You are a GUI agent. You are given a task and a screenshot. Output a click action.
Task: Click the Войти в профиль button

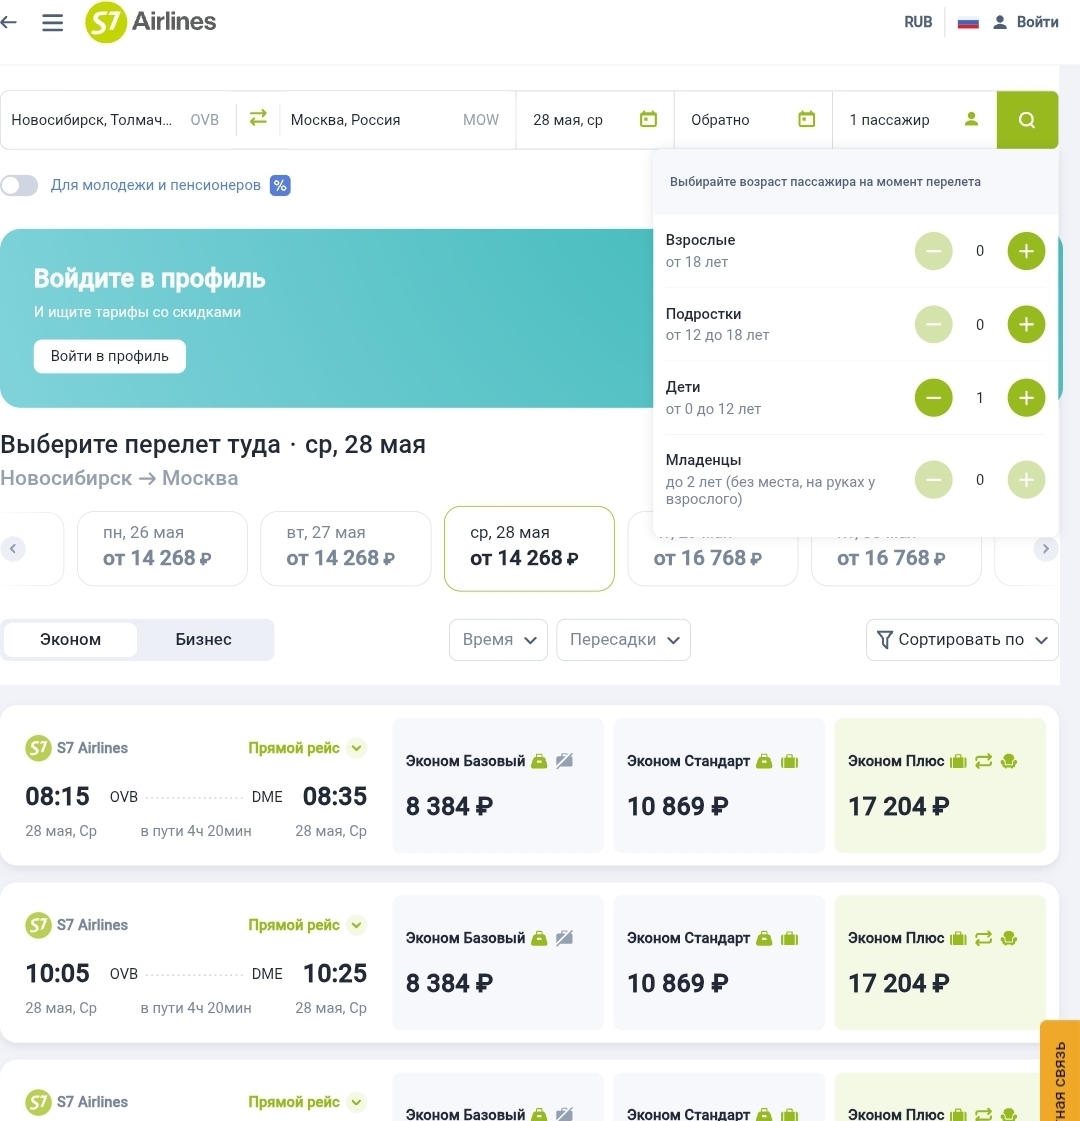pyautogui.click(x=110, y=356)
